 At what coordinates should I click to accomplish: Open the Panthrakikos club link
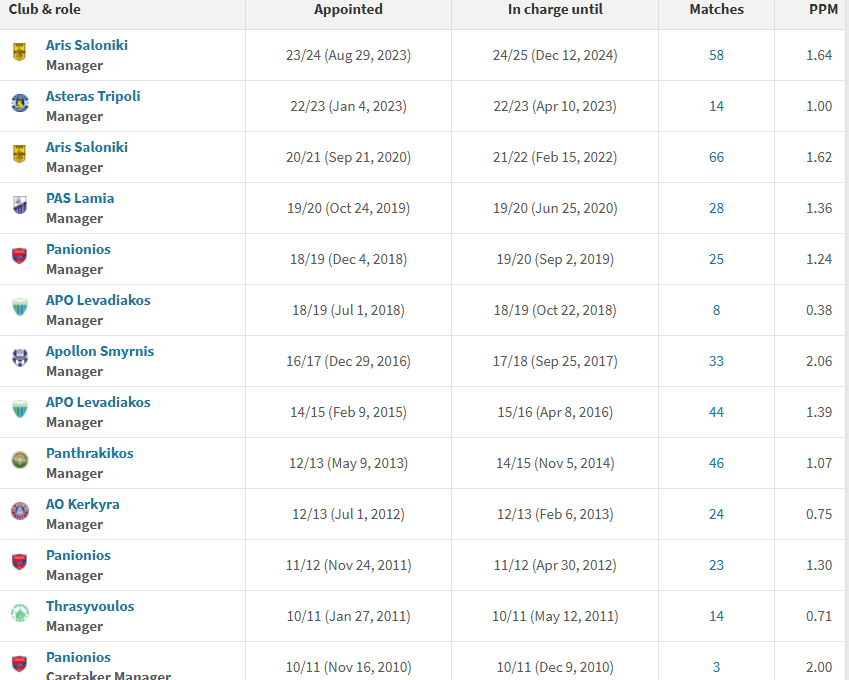click(90, 453)
